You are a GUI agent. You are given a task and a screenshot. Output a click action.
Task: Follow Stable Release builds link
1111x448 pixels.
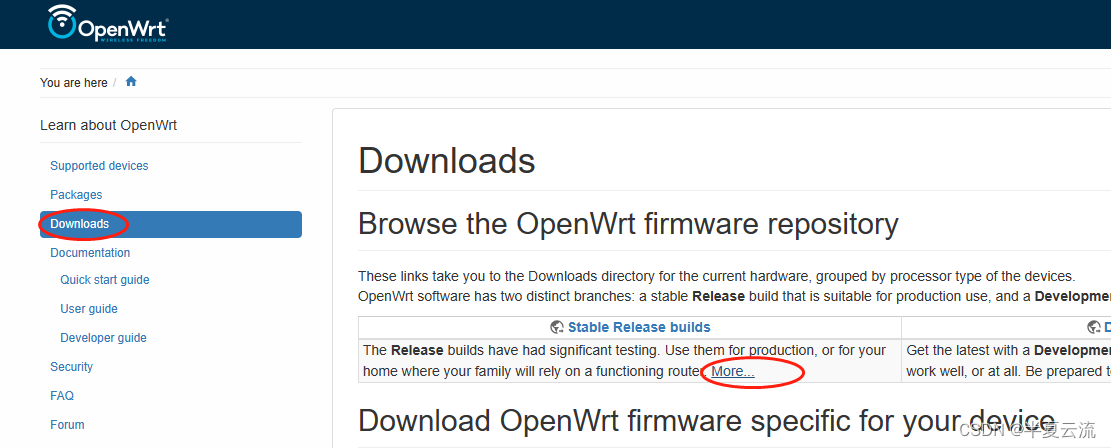click(x=639, y=327)
